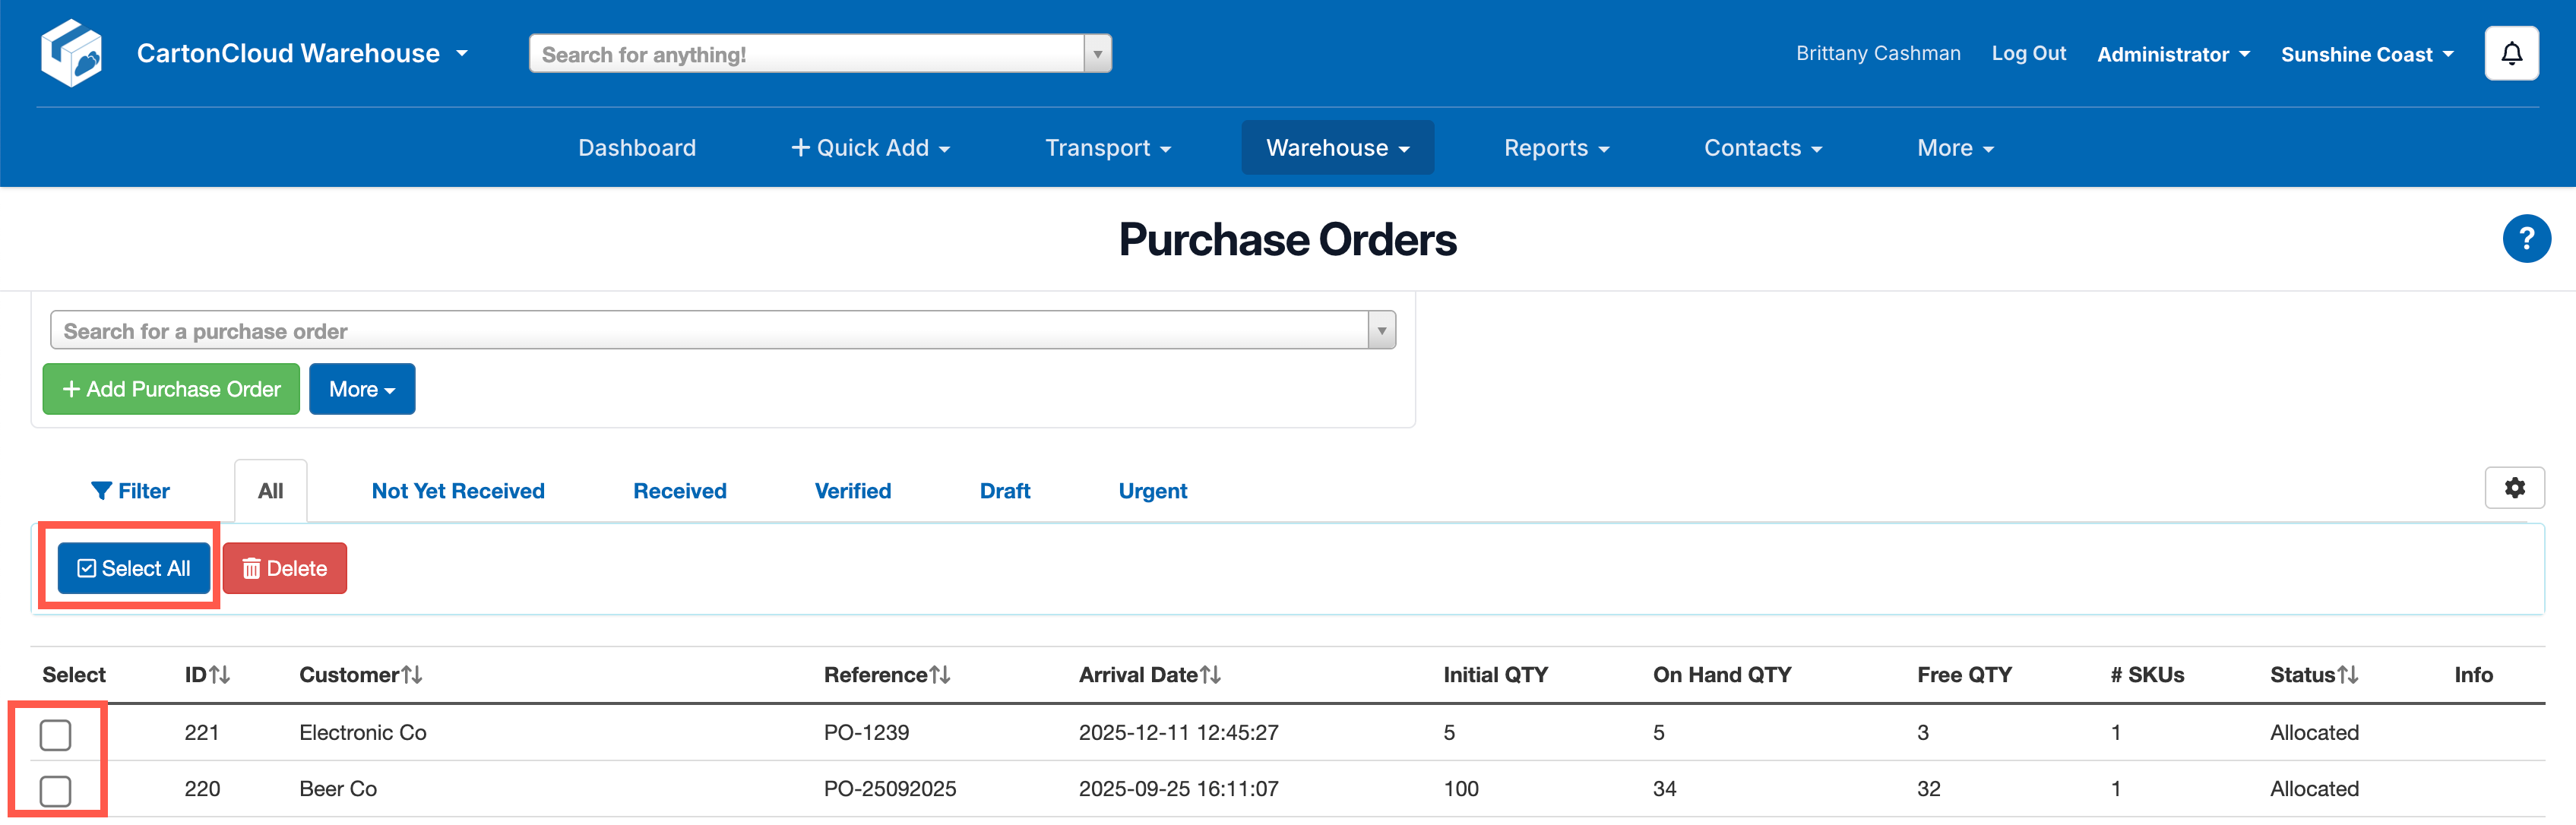The image size is (2576, 825).
Task: Tick the checkbox for Beer Co order
Action: pyautogui.click(x=56, y=791)
